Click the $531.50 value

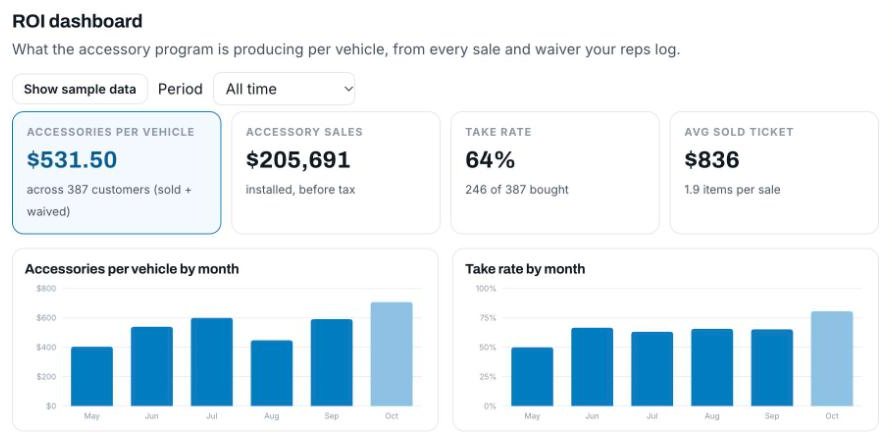coord(72,160)
